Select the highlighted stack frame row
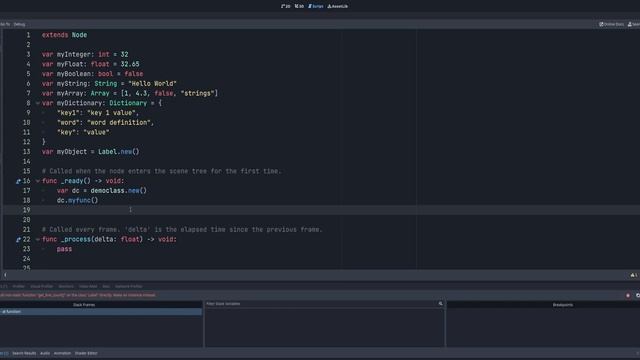 tap(101, 312)
